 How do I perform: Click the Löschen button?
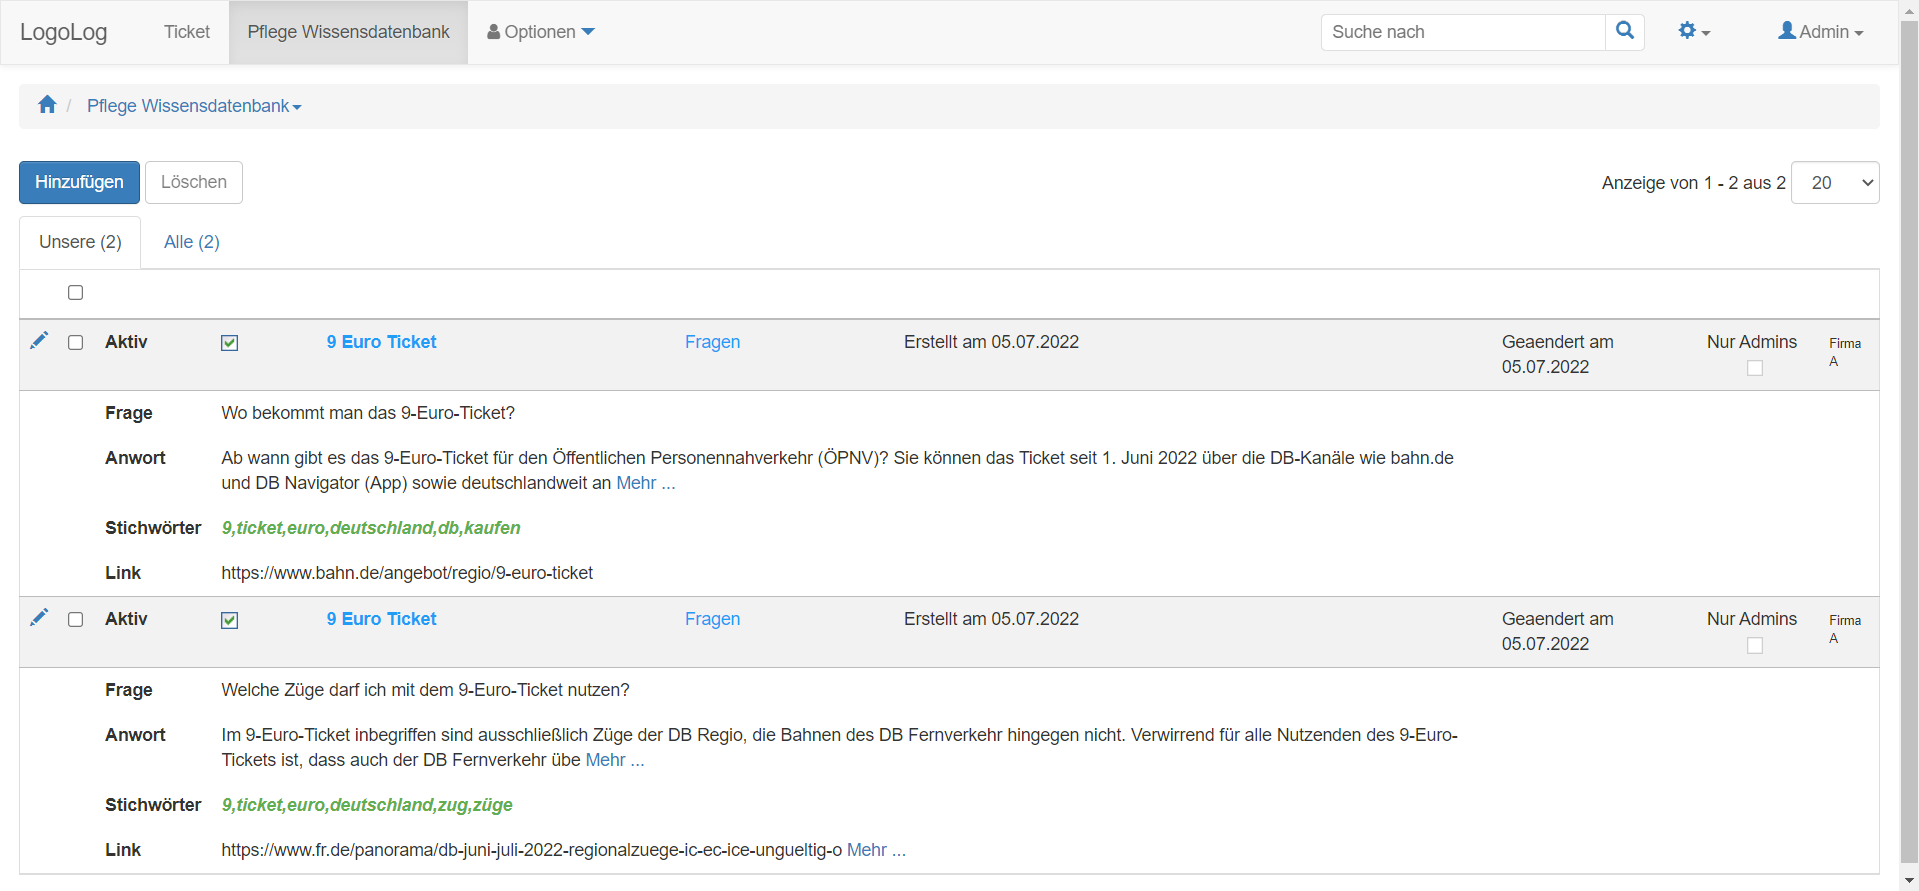pos(194,182)
